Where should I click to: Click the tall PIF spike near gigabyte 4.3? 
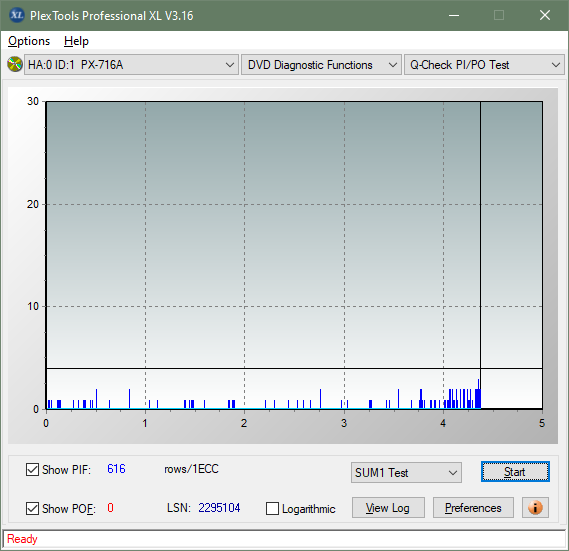click(x=478, y=394)
